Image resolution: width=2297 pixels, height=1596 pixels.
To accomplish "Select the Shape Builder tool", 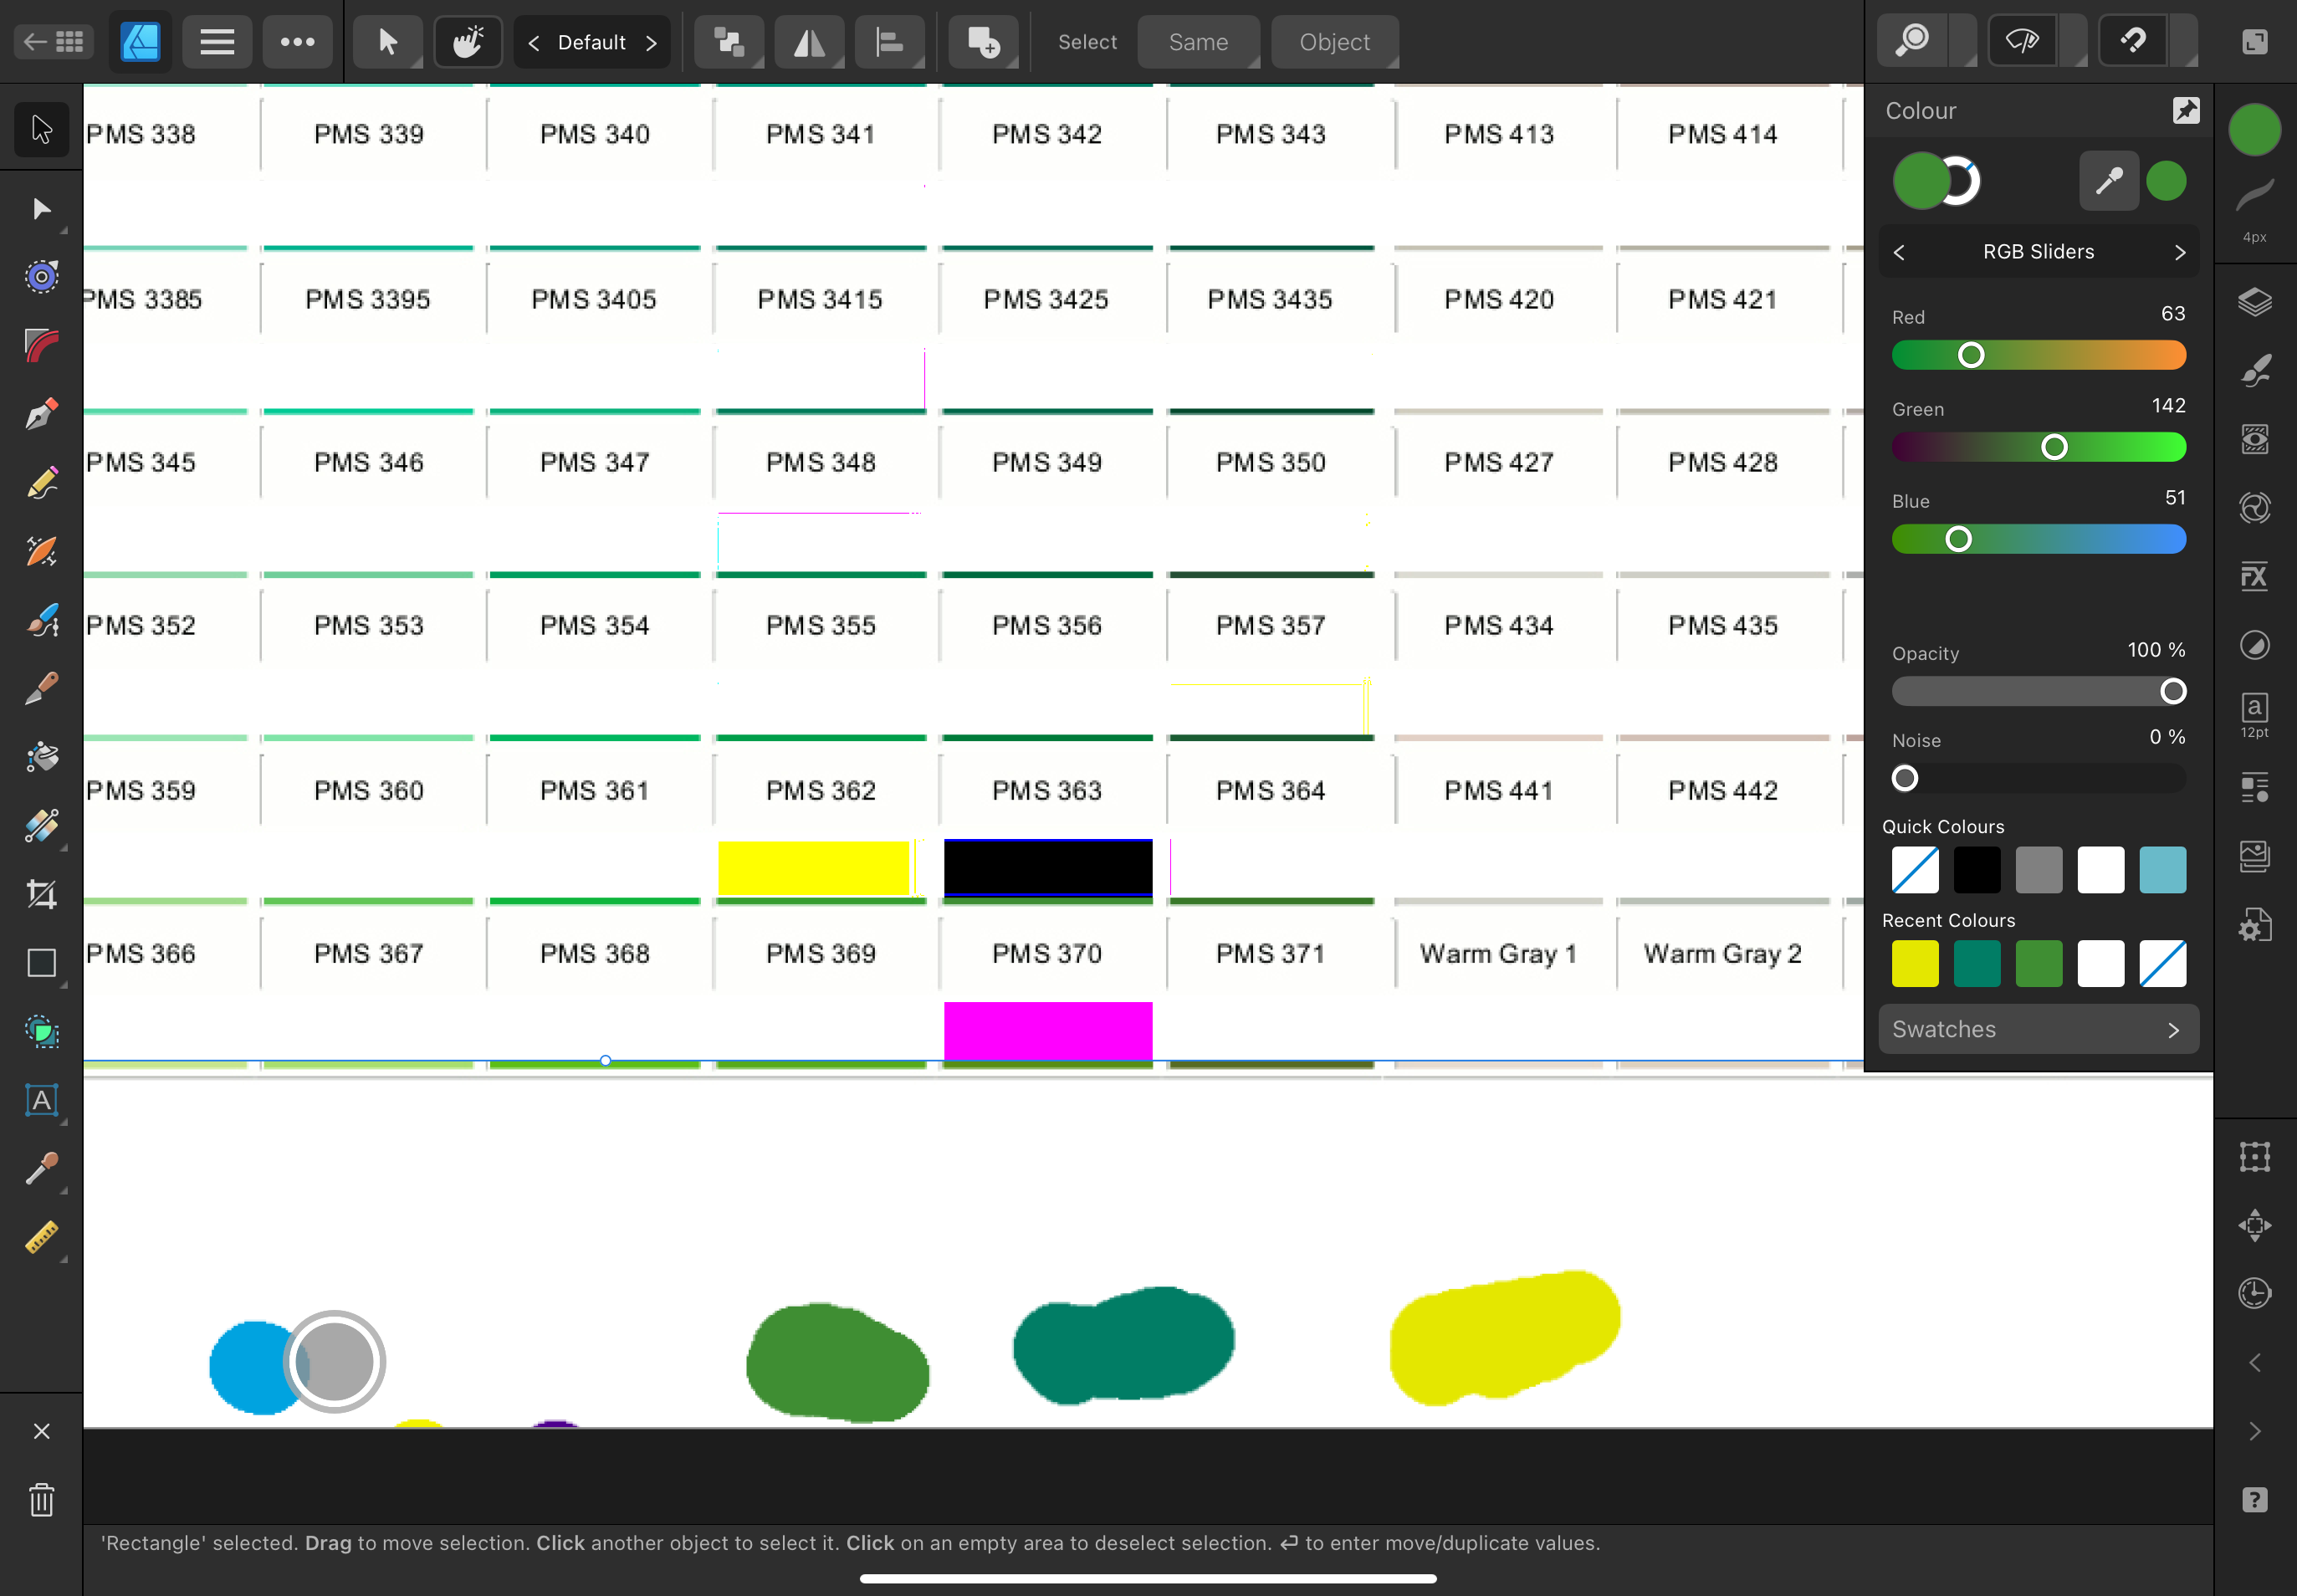I will point(41,1031).
